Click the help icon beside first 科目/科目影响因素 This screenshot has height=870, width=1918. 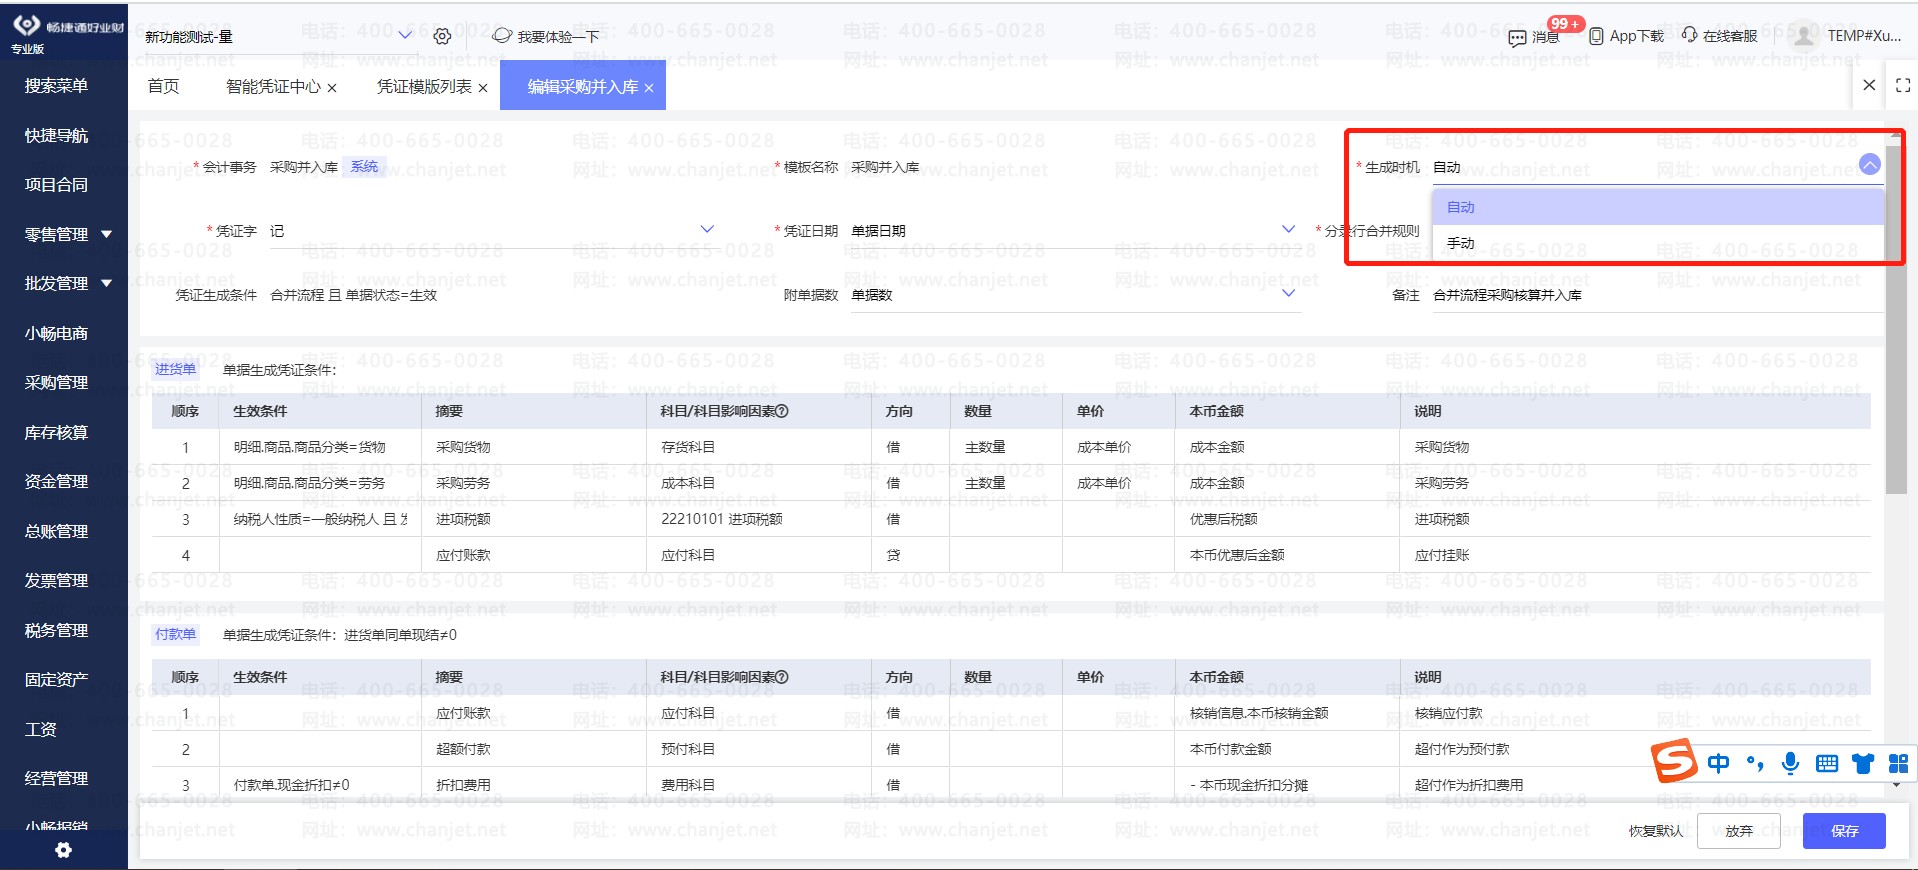782,411
